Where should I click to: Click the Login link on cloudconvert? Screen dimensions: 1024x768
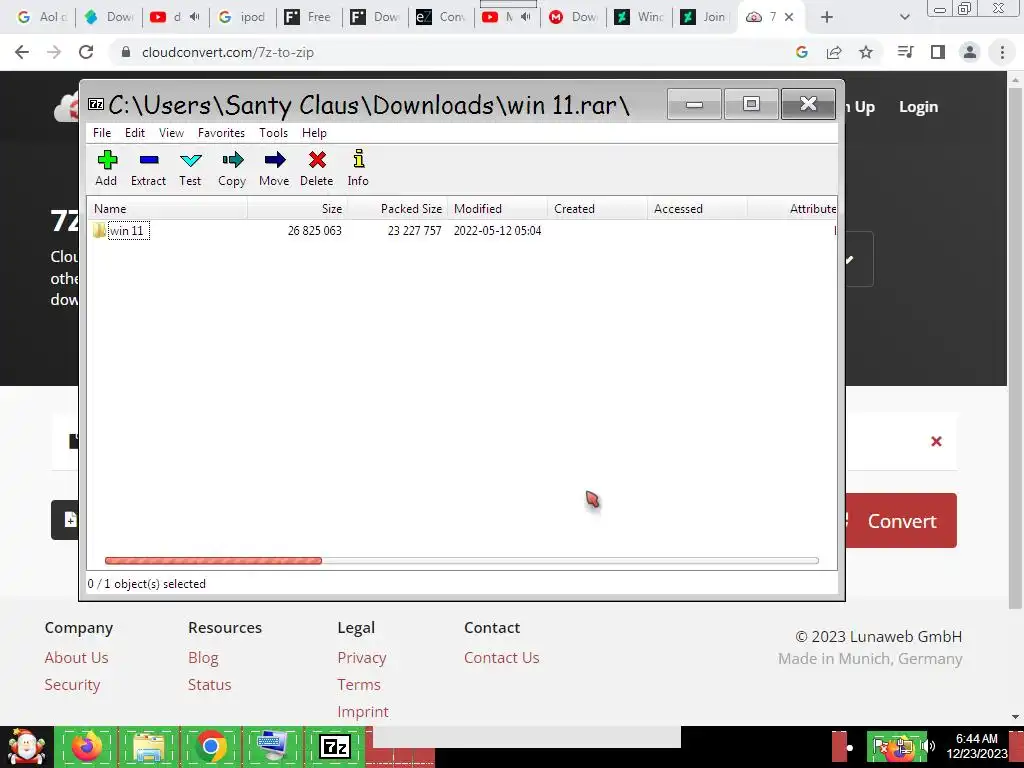[x=918, y=106]
